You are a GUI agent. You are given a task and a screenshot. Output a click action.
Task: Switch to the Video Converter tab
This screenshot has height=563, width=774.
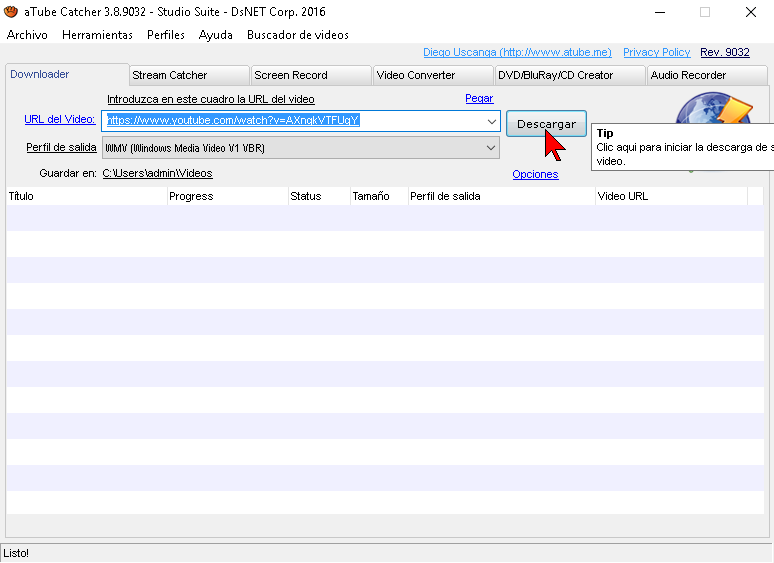click(433, 75)
